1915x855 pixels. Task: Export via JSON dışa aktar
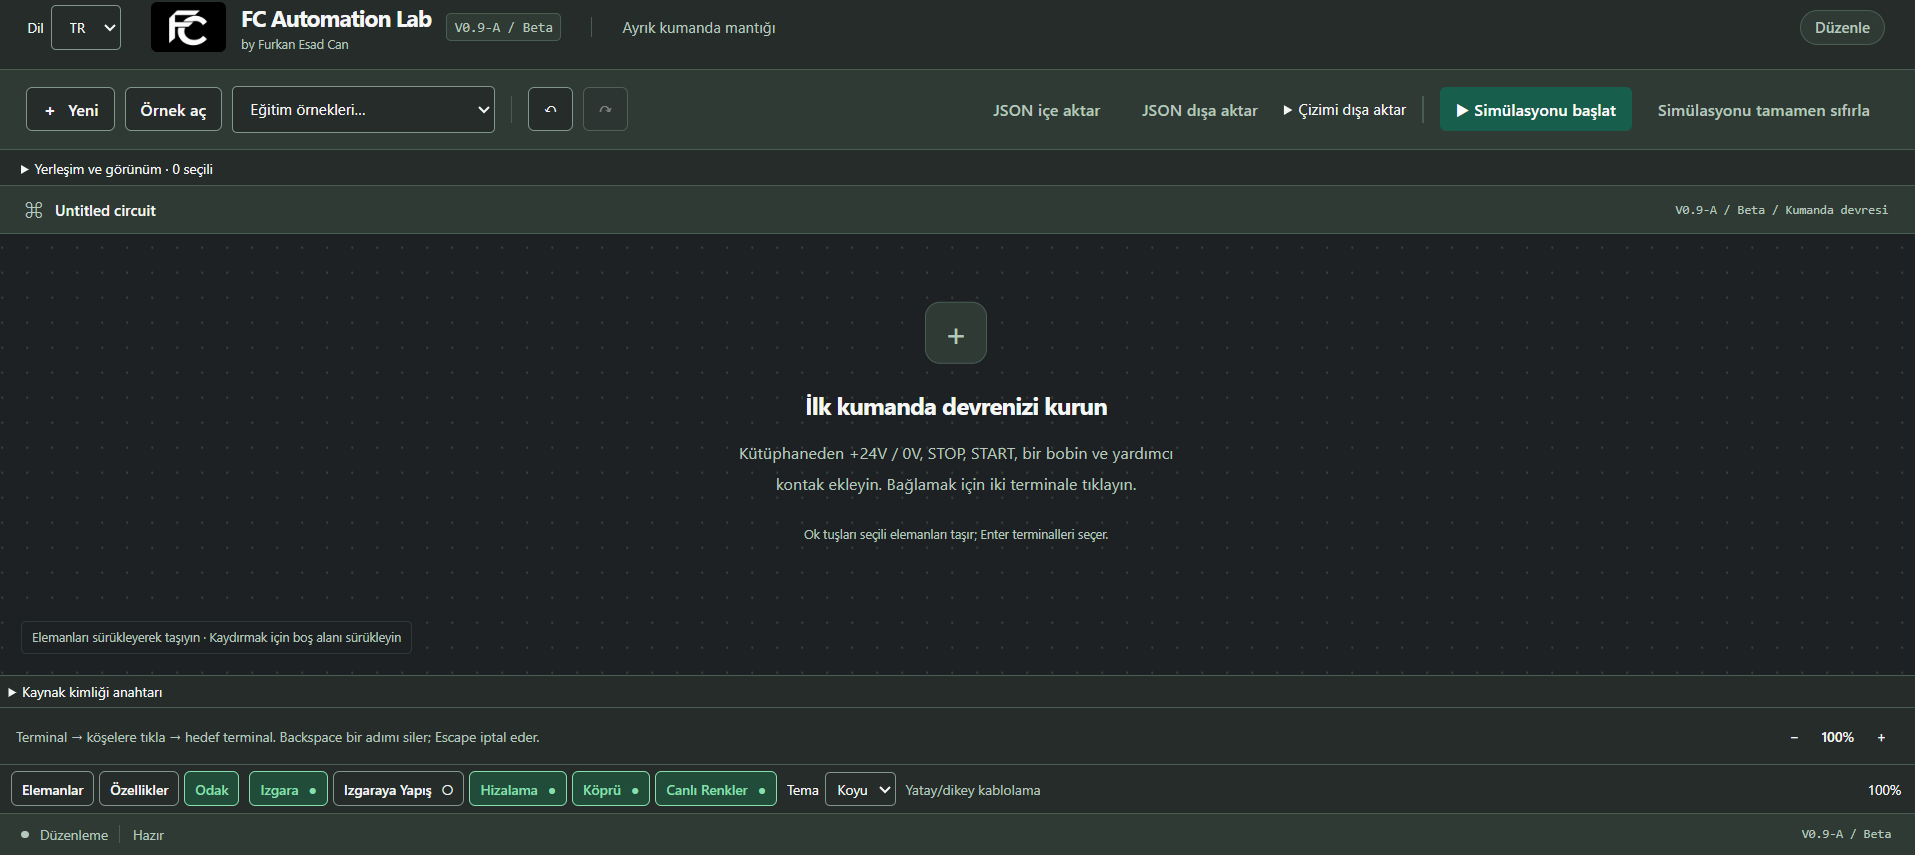[x=1200, y=110]
